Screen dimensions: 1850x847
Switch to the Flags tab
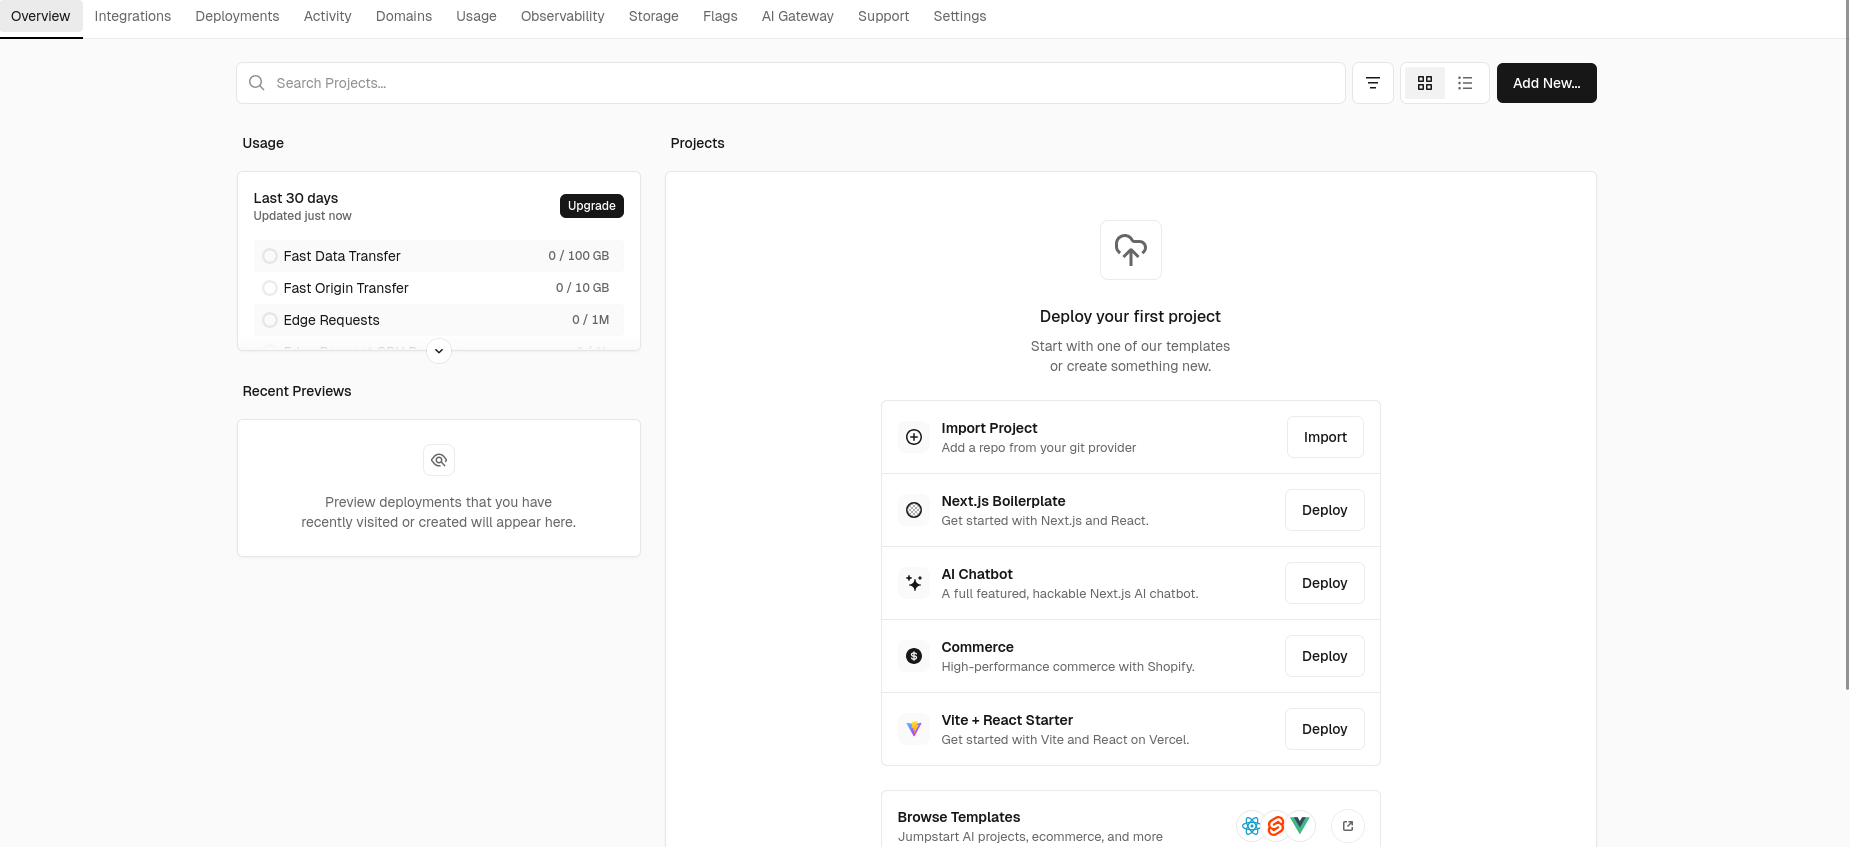tap(720, 17)
